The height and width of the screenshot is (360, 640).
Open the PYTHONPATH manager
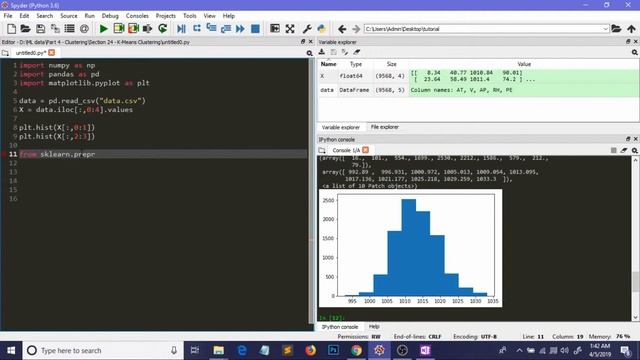322,29
